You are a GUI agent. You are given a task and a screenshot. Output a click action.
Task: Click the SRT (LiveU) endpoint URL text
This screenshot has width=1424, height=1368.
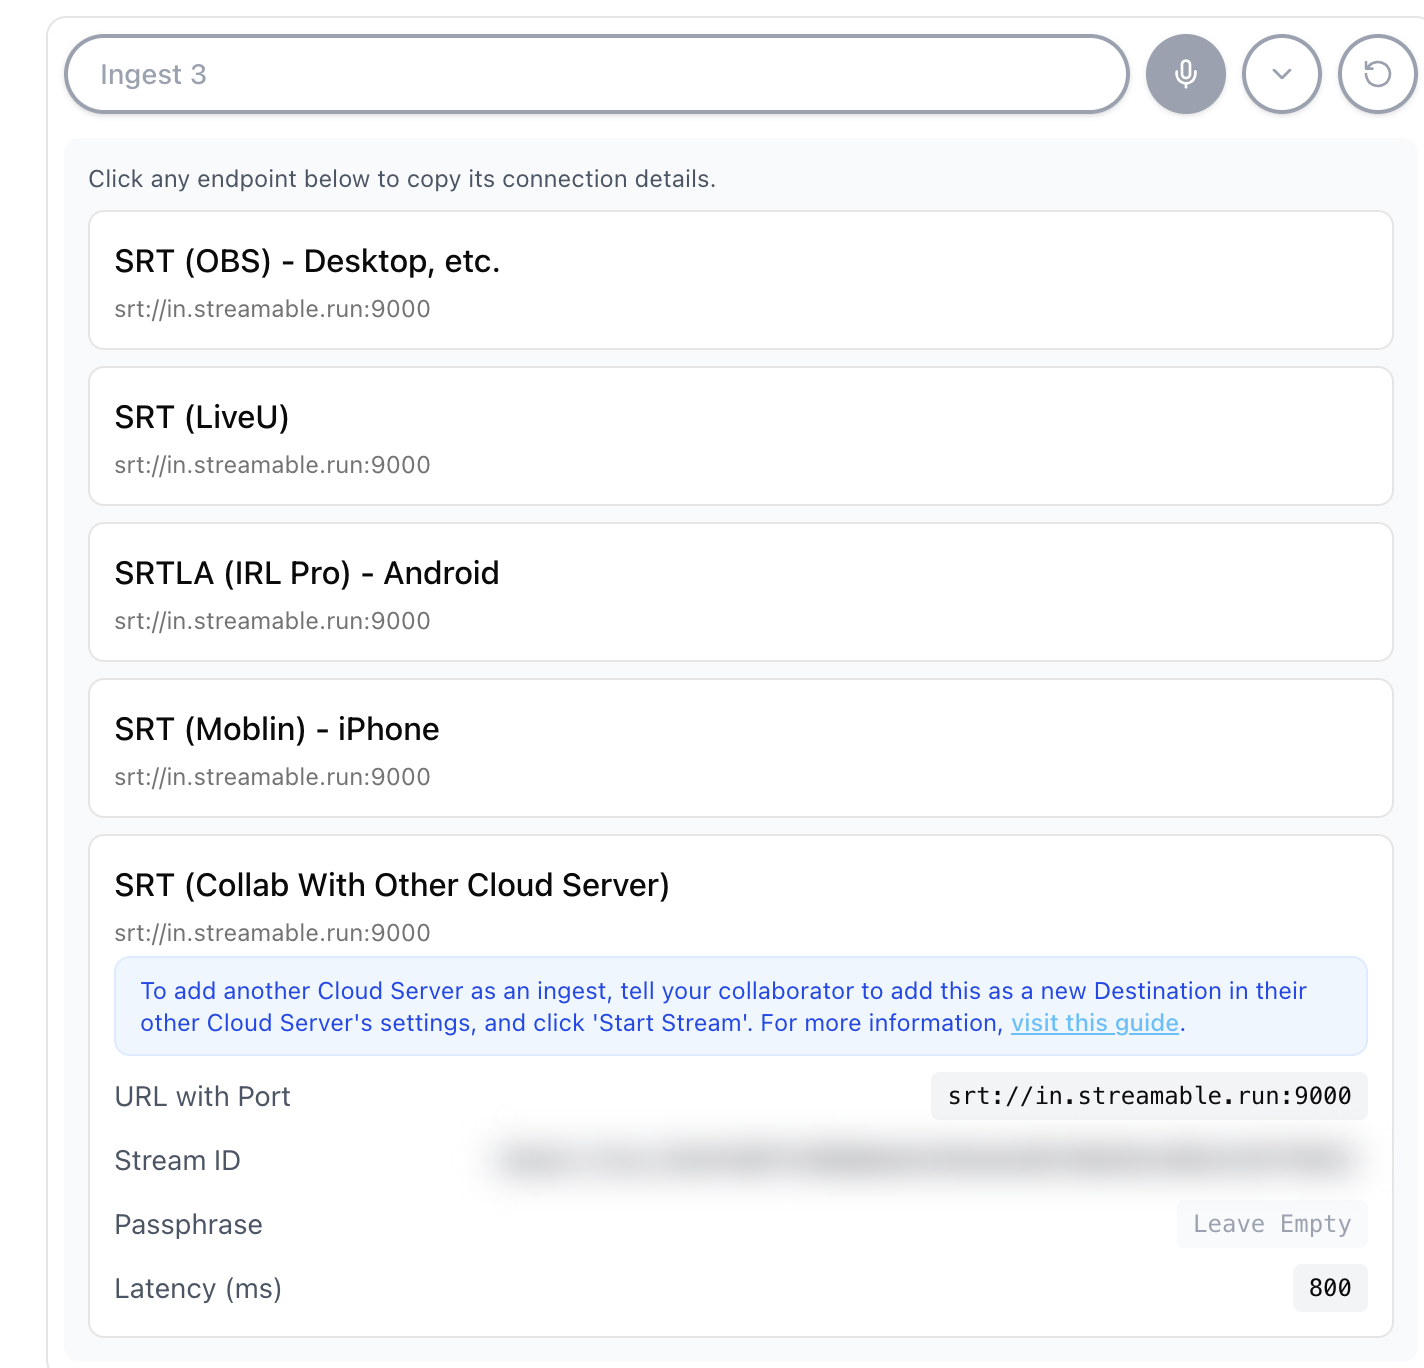point(271,465)
